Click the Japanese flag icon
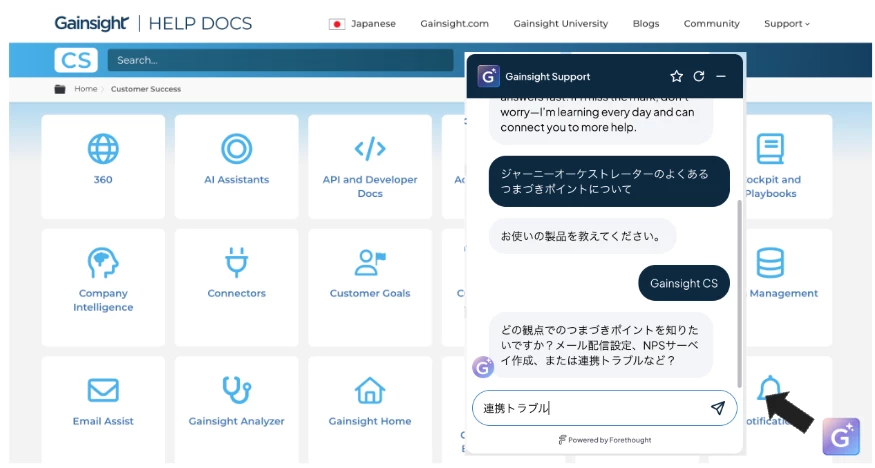Screen dimensions: 875x468 (337, 24)
